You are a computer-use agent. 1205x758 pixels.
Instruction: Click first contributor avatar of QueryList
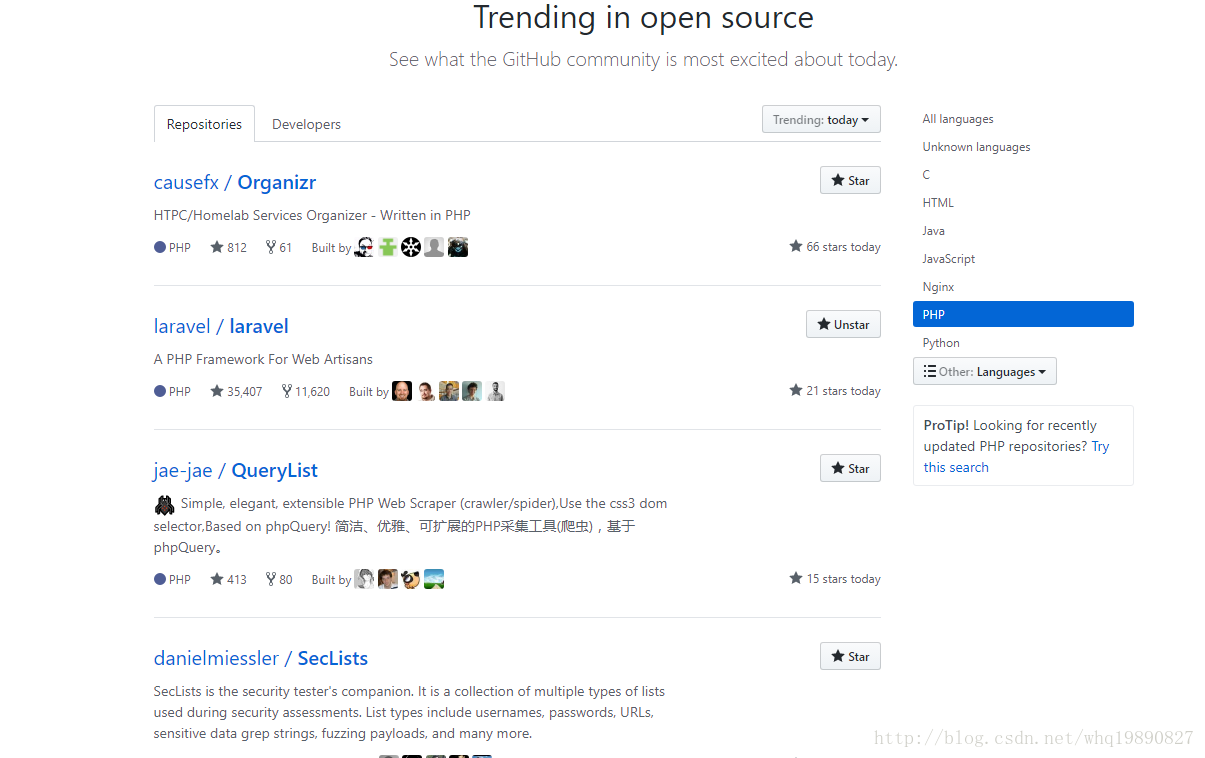click(x=364, y=579)
